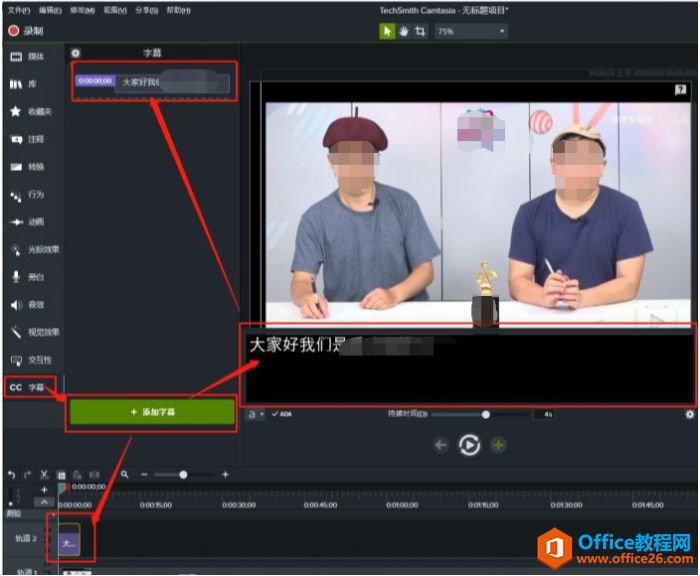Screen dimensions: 700x576
Task: Collapse the track panel with the chevron
Action: (44, 502)
